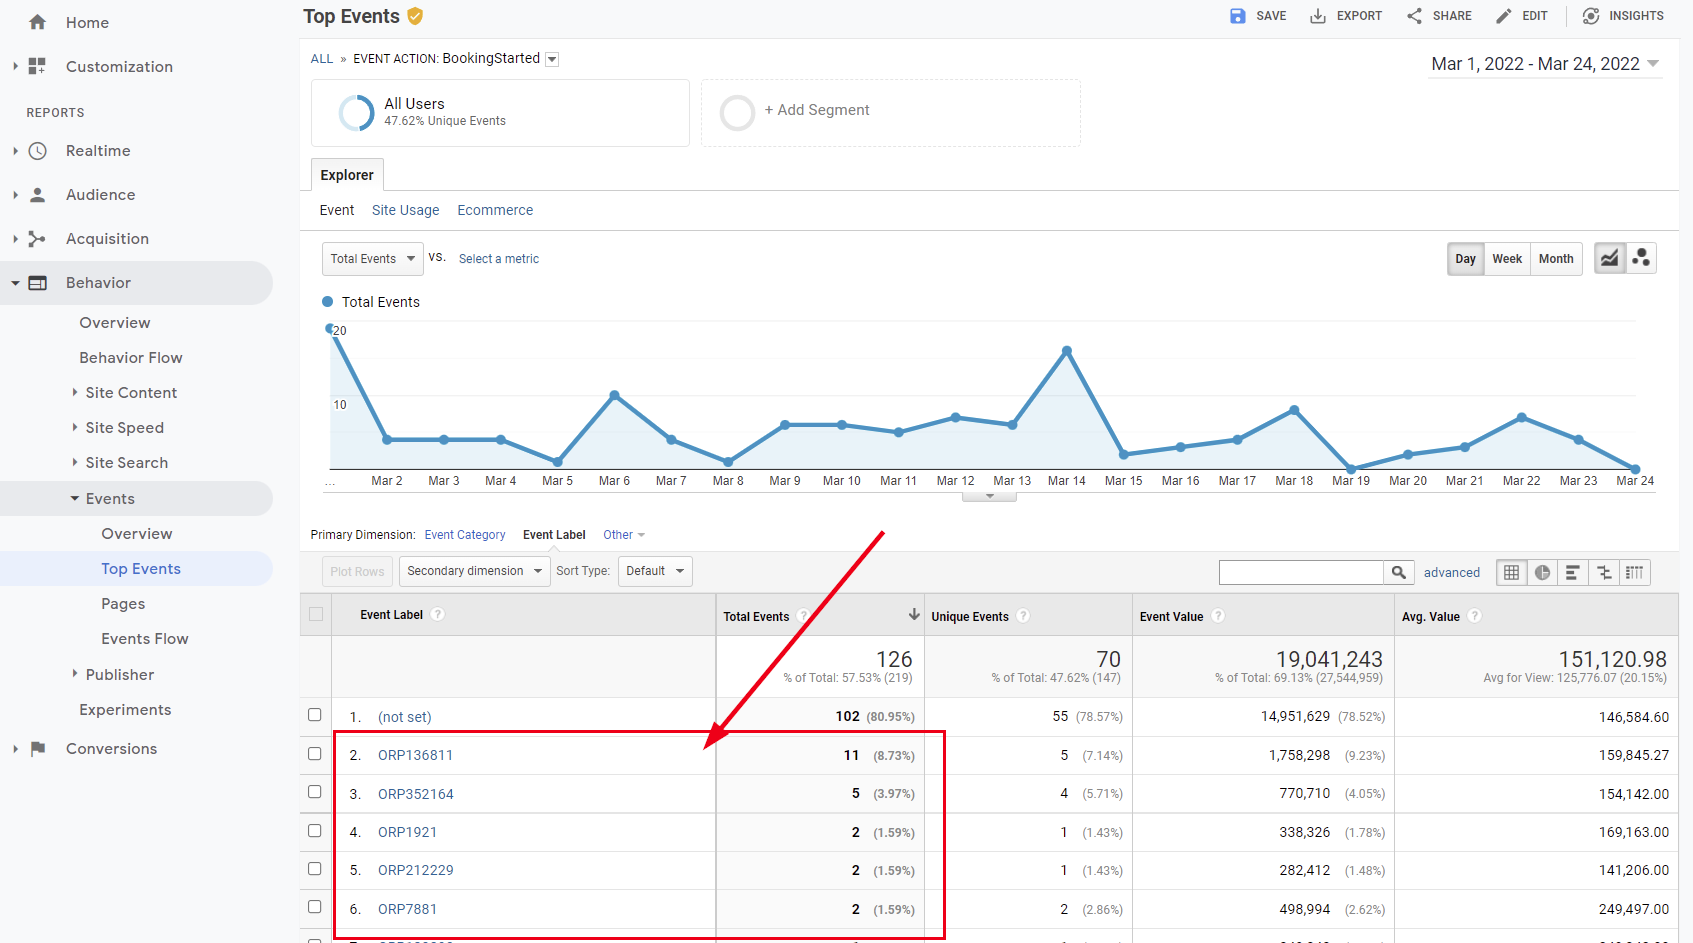Click help icon next to Unique Events
1693x943 pixels.
click(1023, 616)
